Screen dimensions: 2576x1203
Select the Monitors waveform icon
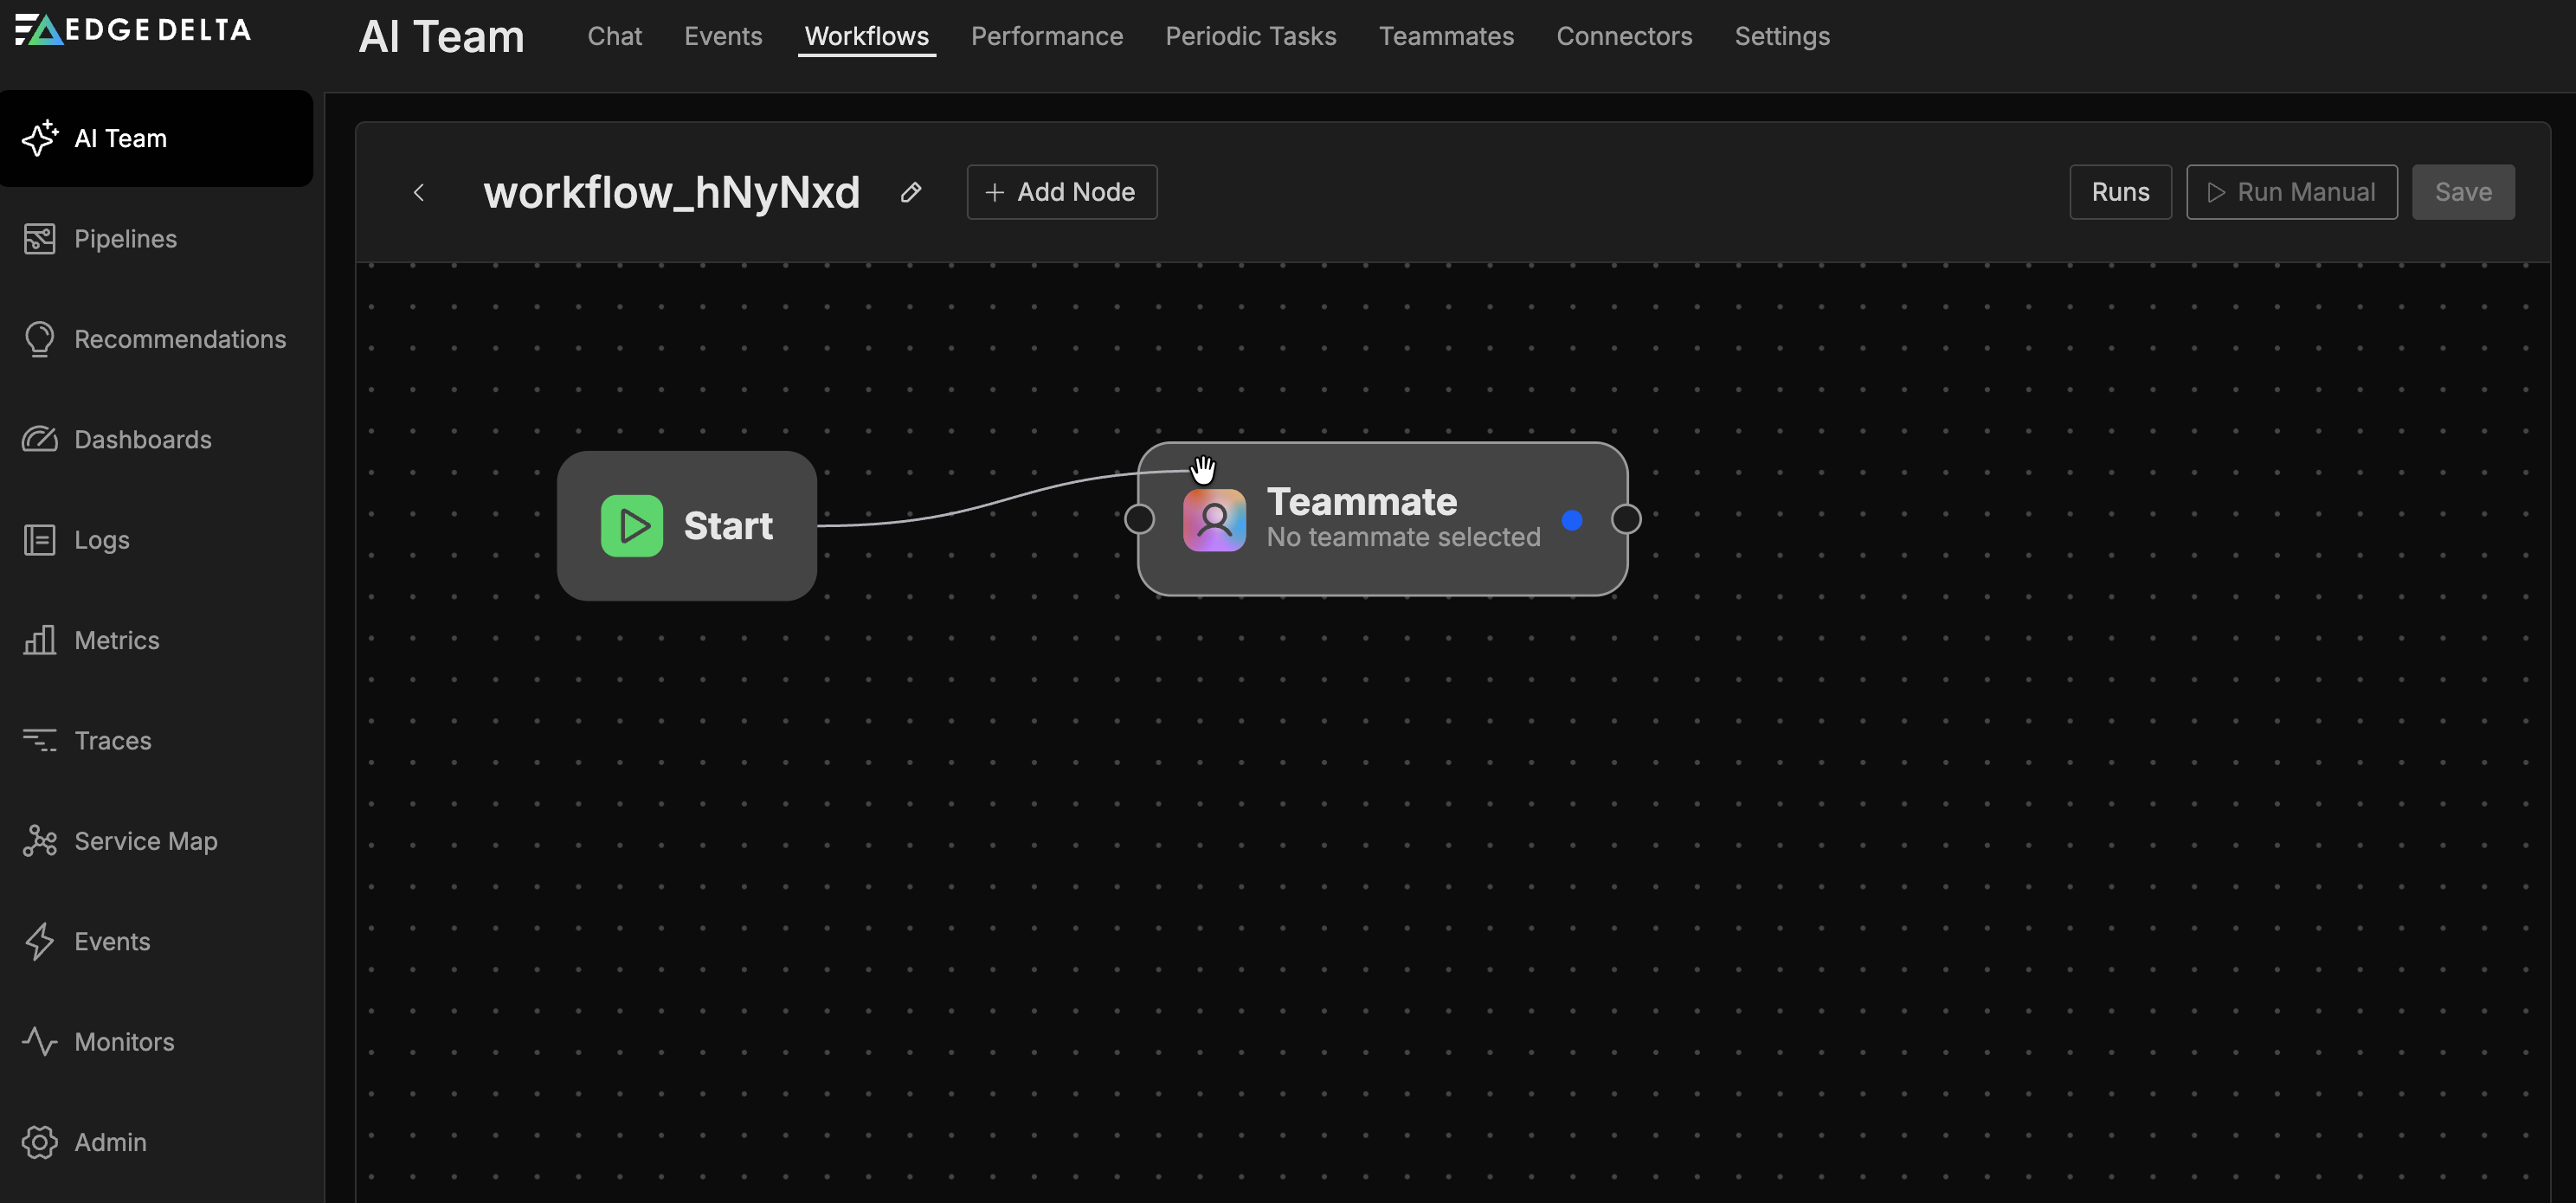[40, 1041]
